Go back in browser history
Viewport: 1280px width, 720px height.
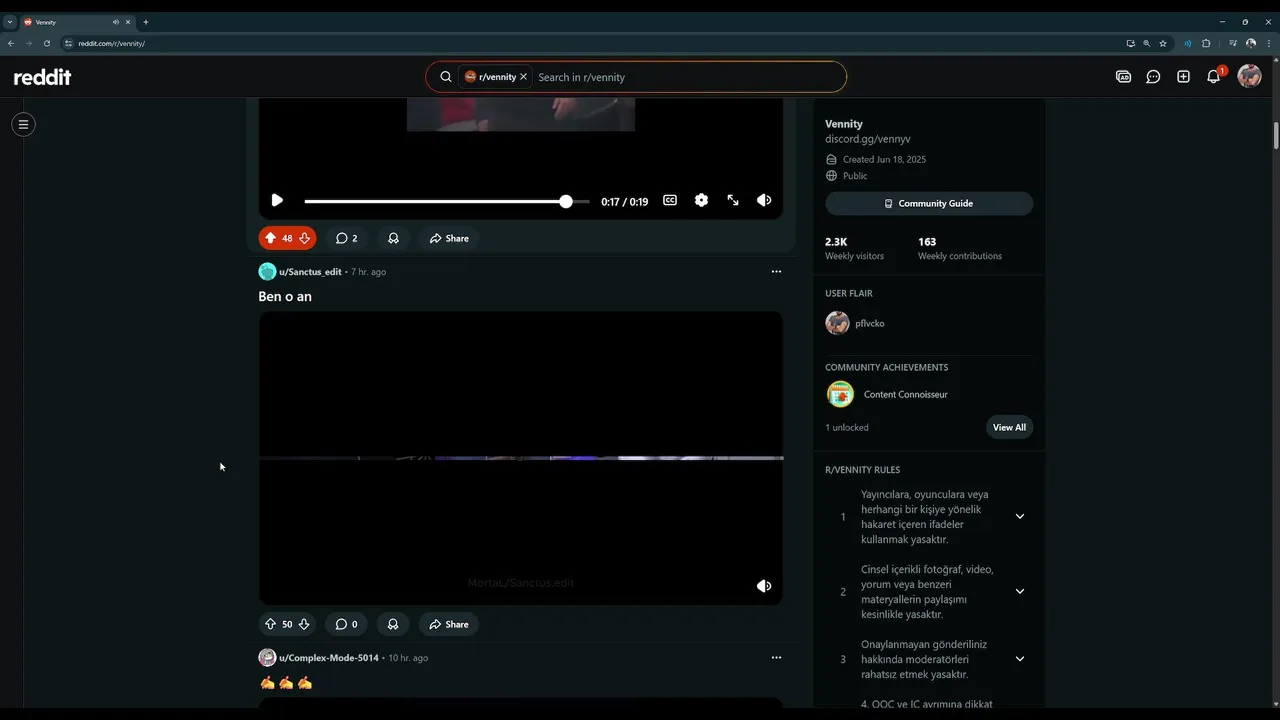[x=10, y=43]
